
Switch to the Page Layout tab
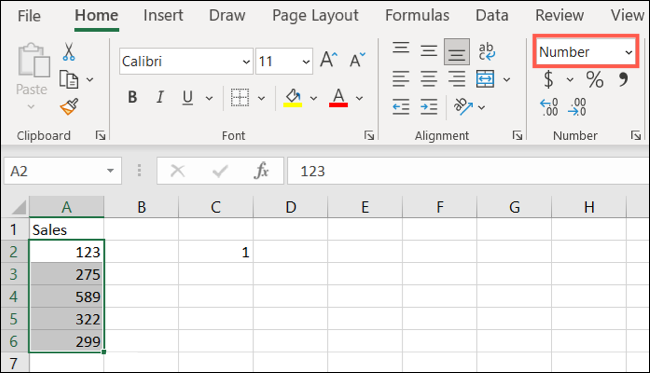click(x=315, y=16)
